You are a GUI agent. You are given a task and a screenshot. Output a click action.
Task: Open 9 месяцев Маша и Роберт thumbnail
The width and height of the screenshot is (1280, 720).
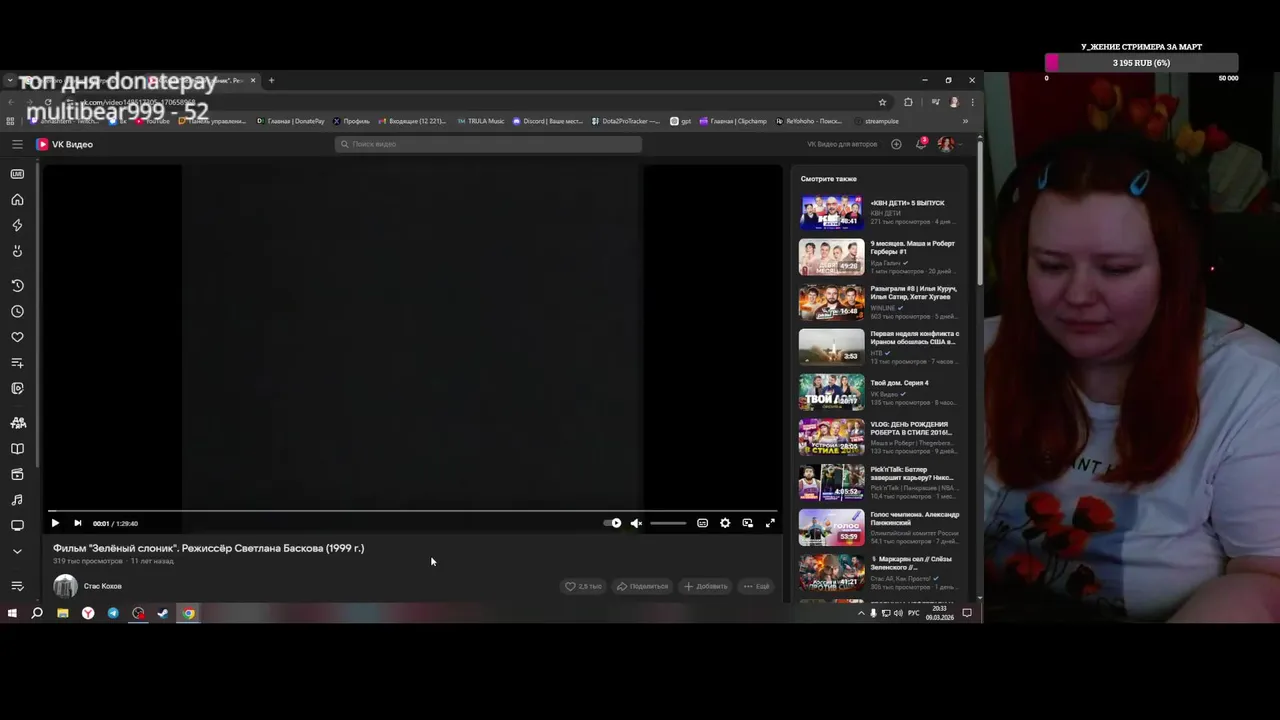[x=831, y=257]
